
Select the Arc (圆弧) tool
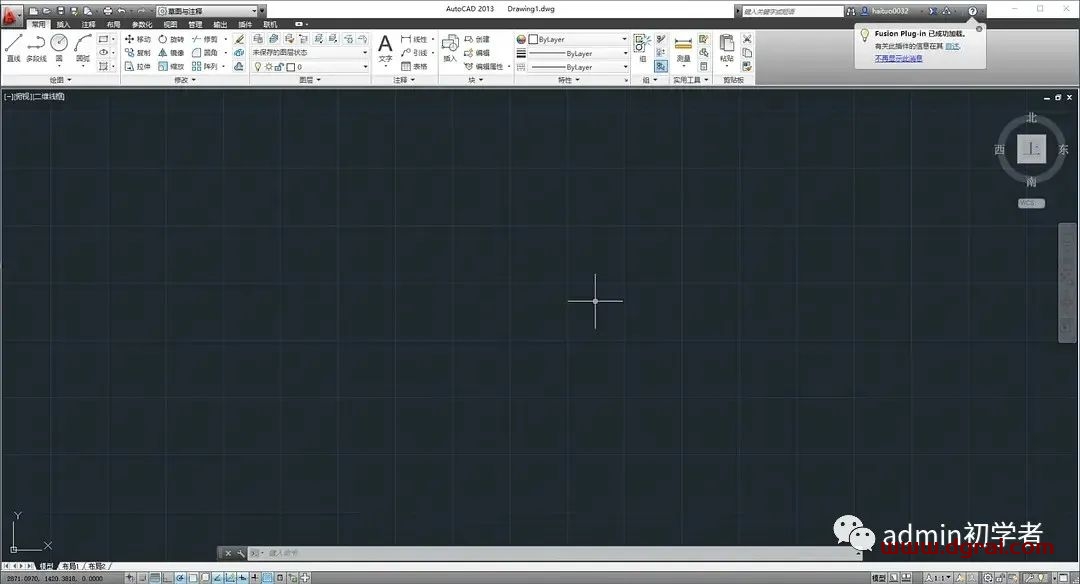pyautogui.click(x=83, y=48)
